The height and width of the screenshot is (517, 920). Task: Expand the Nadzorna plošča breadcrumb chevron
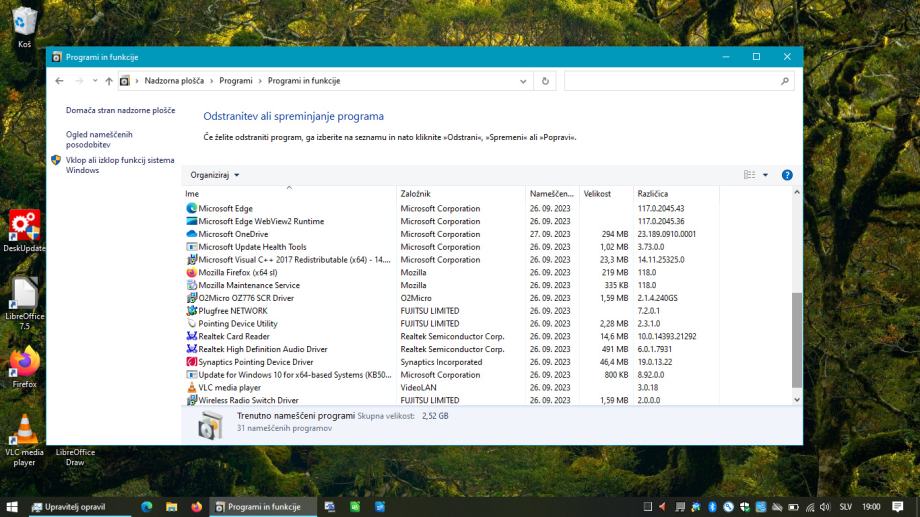212,81
